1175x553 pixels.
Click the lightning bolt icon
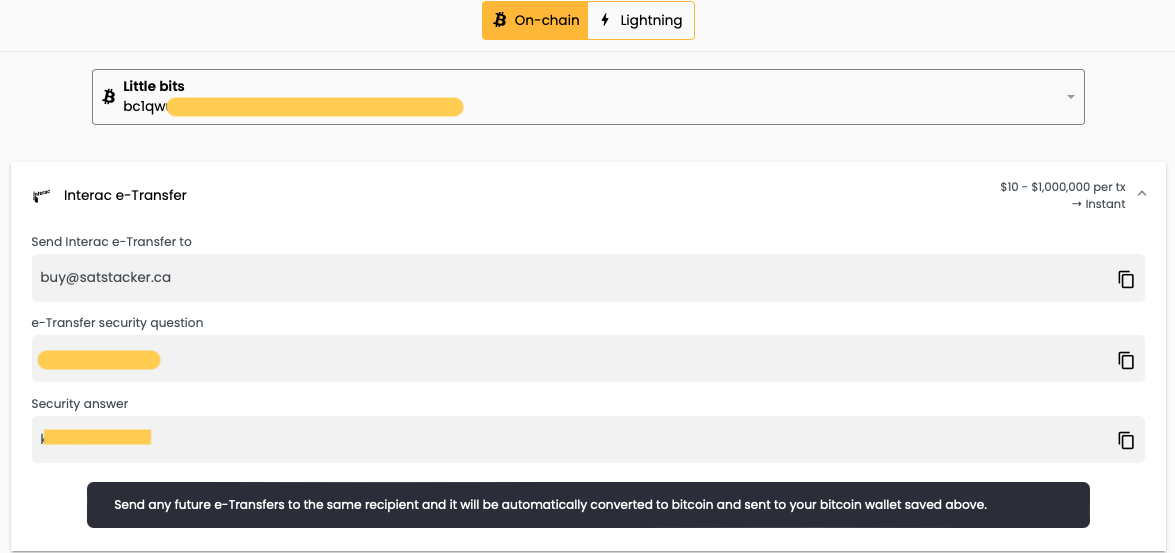pyautogui.click(x=605, y=20)
